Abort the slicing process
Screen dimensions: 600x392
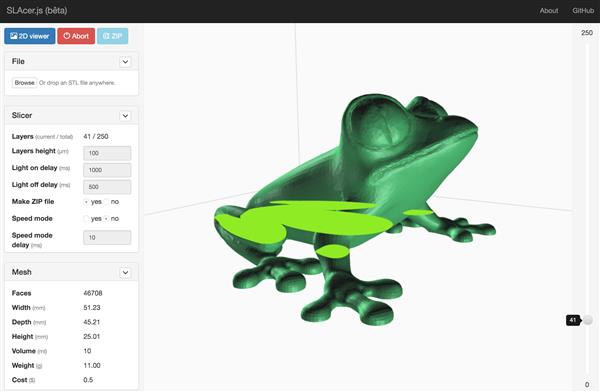(x=76, y=36)
